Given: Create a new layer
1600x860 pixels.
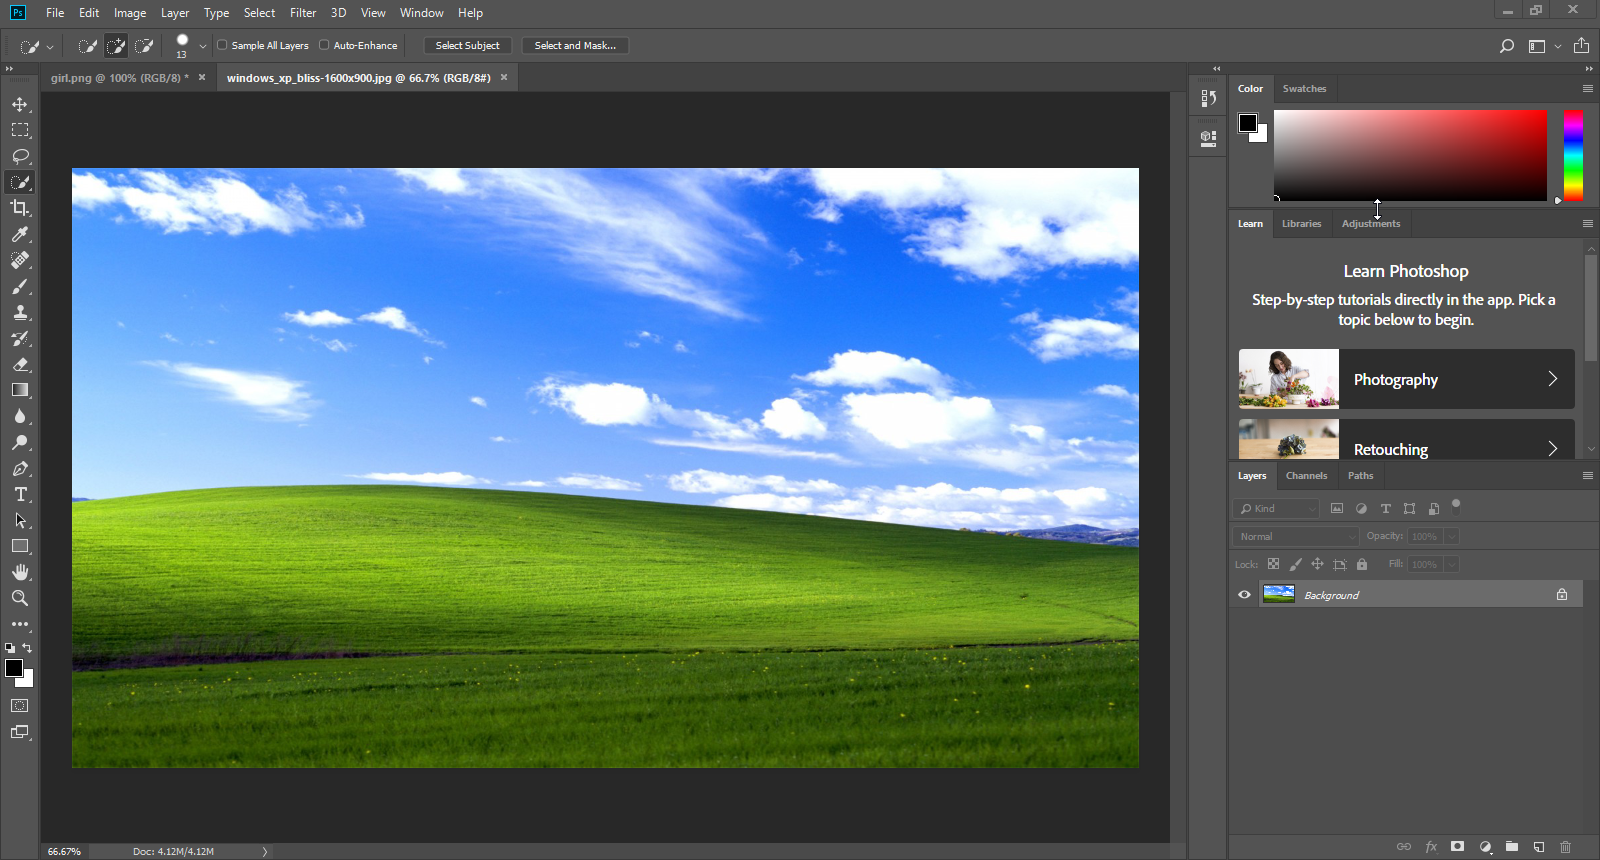Looking at the screenshot, I should (x=1539, y=847).
